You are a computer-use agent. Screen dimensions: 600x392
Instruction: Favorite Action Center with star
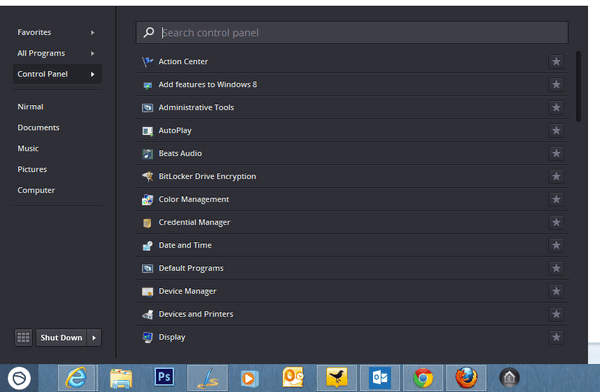556,62
